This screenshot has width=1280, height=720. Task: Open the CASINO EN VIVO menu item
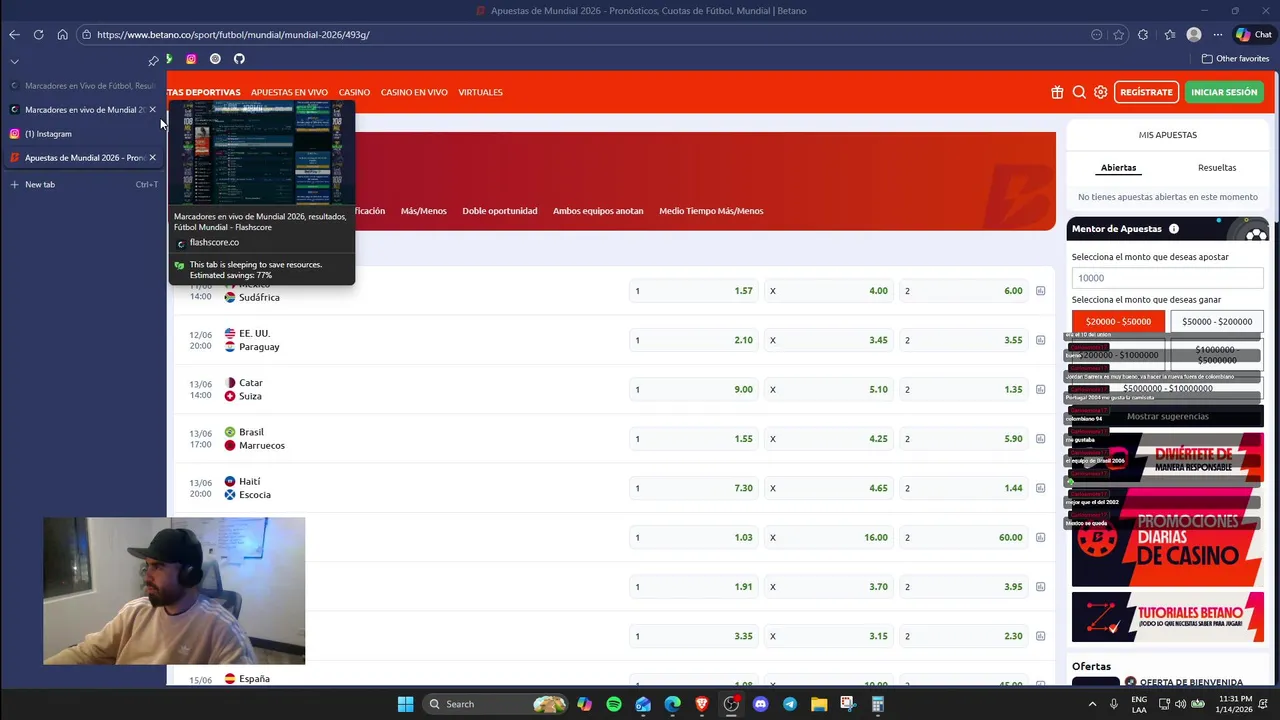click(414, 92)
